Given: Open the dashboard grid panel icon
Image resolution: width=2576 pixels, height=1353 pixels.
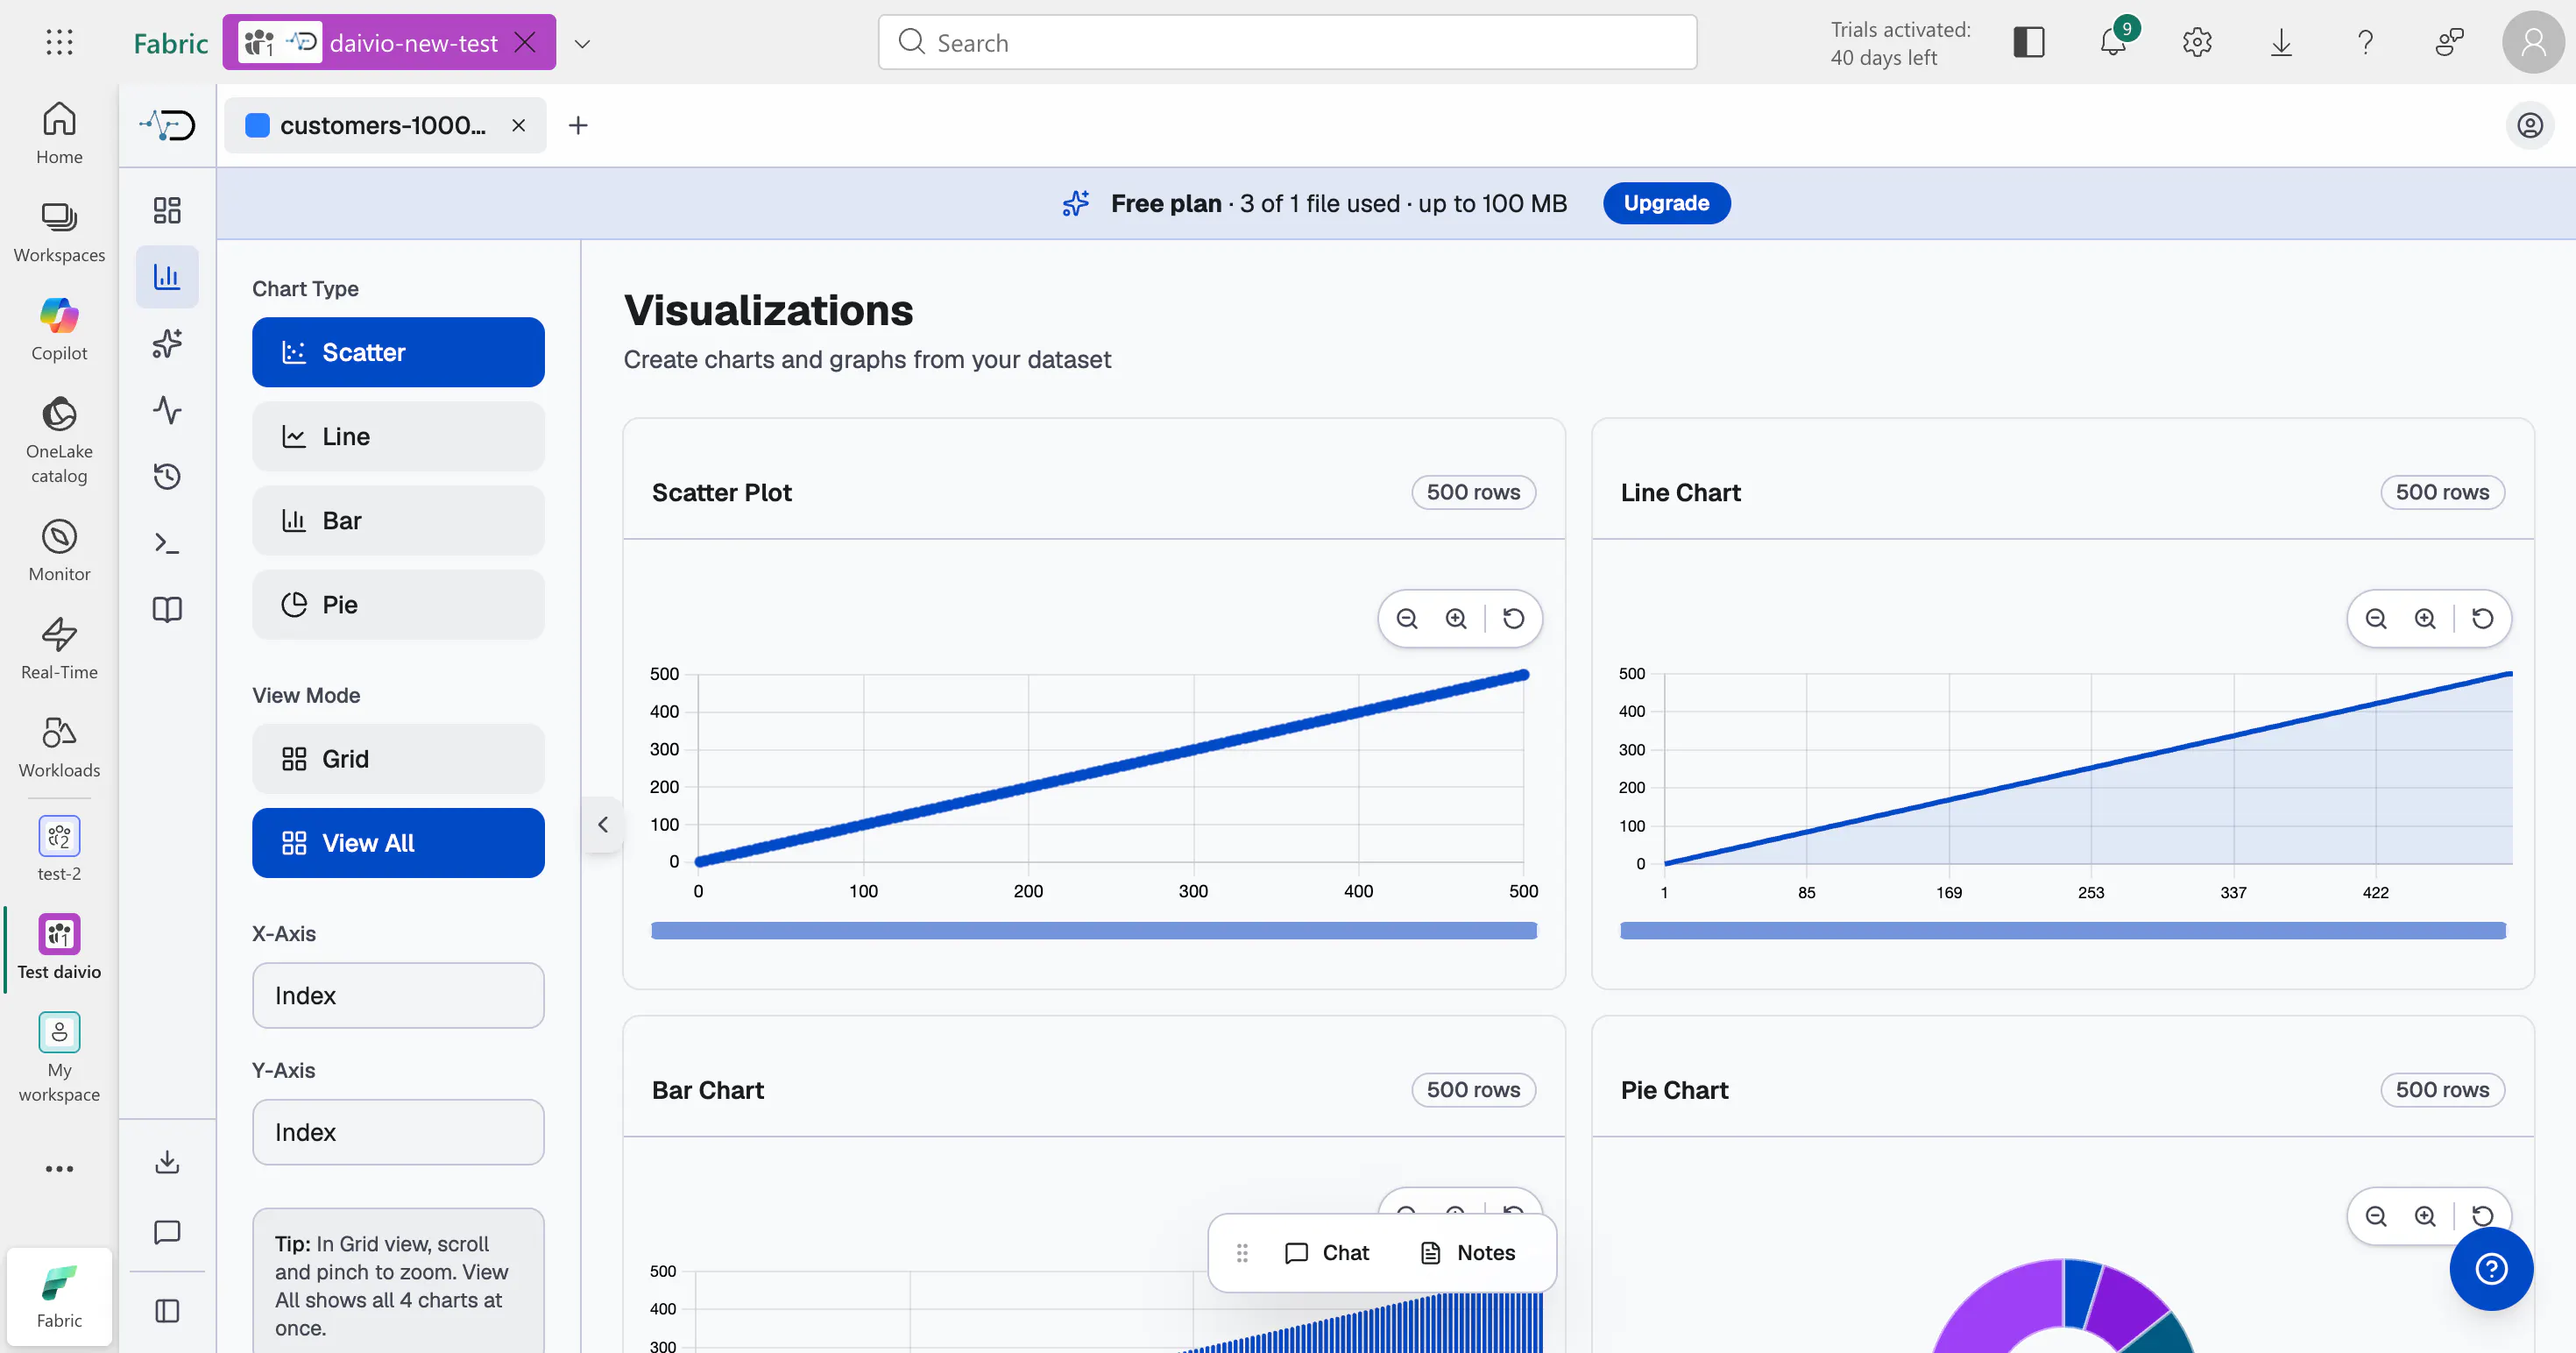Looking at the screenshot, I should 167,210.
